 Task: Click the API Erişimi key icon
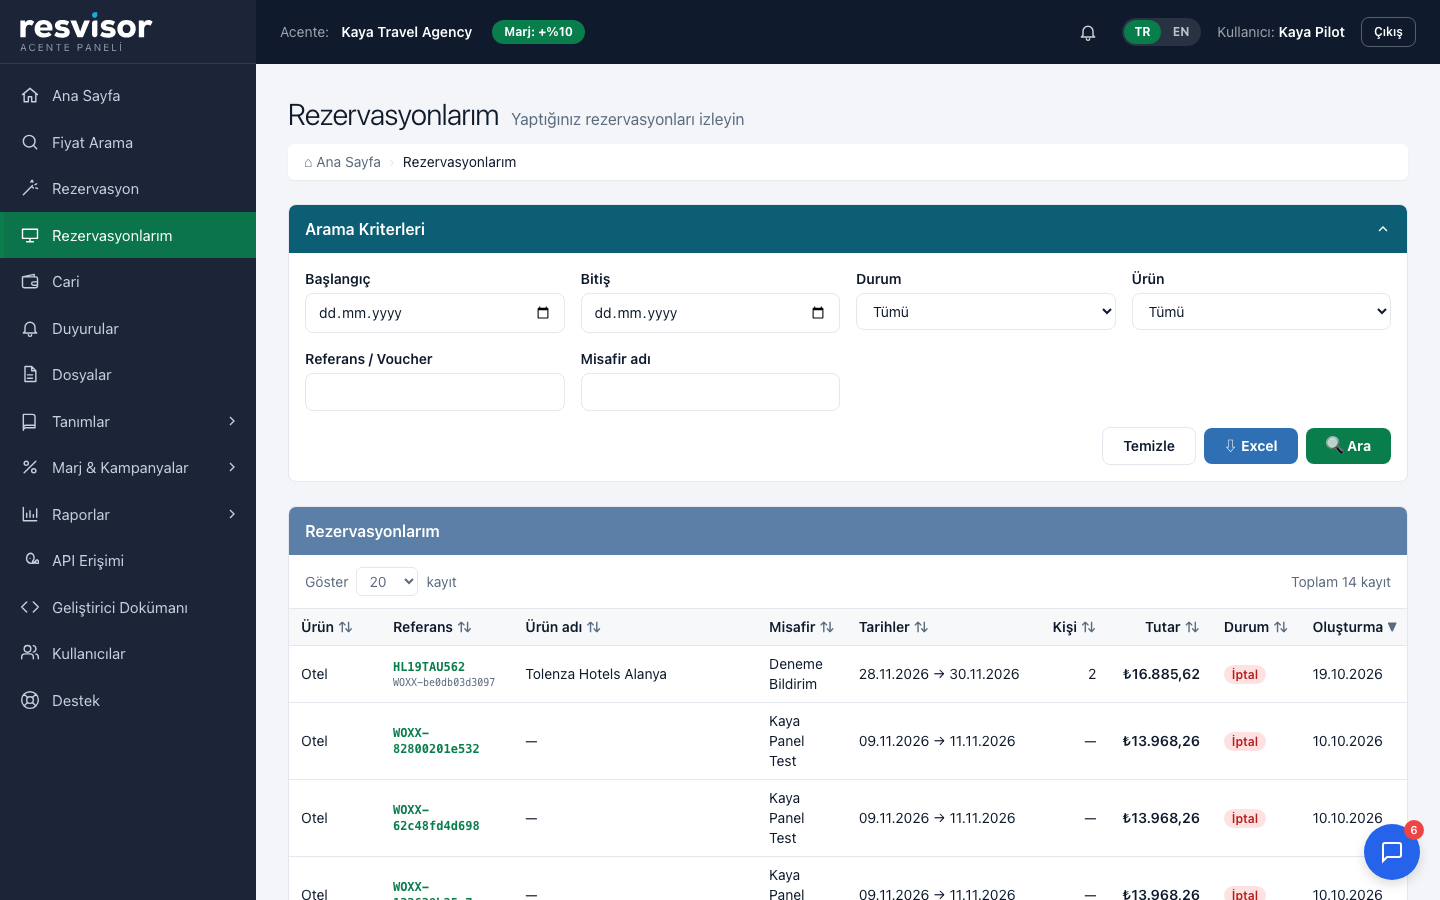(x=31, y=560)
